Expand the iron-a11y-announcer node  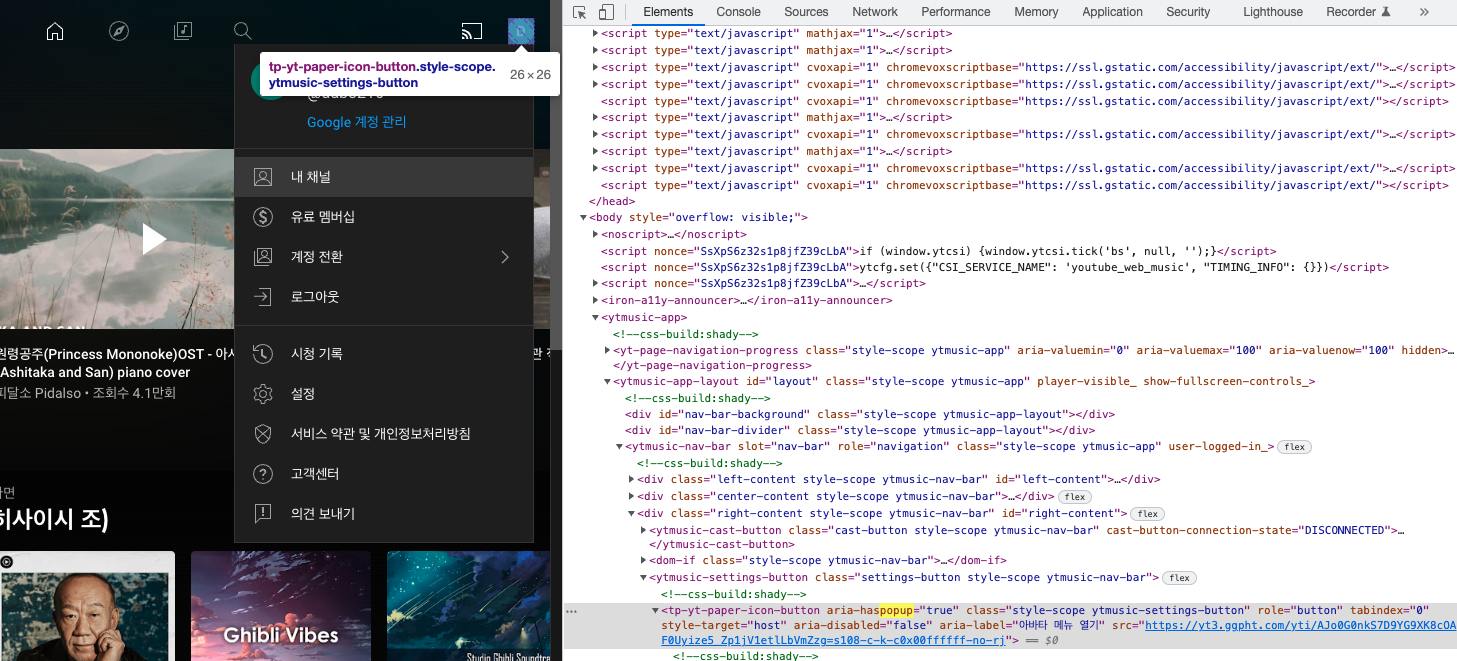[x=596, y=300]
